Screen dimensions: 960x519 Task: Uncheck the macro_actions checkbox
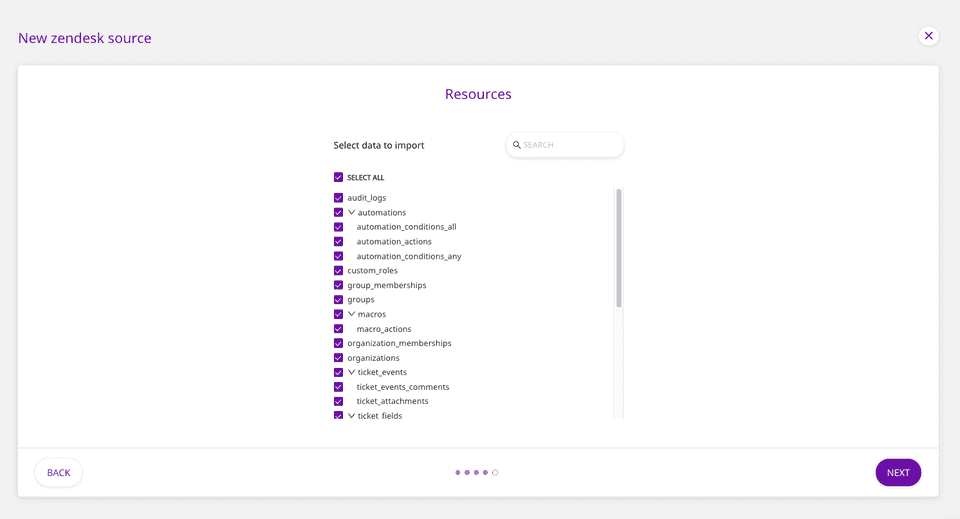(338, 329)
